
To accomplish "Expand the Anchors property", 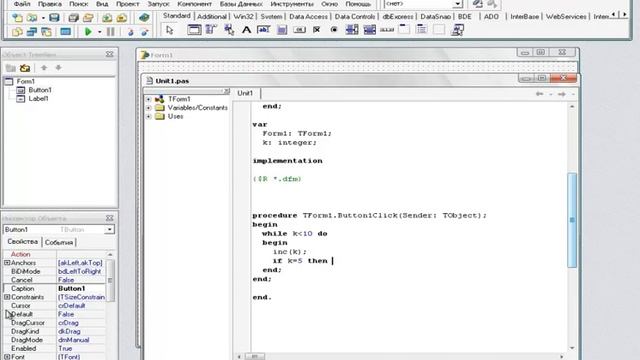I will (x=7, y=263).
